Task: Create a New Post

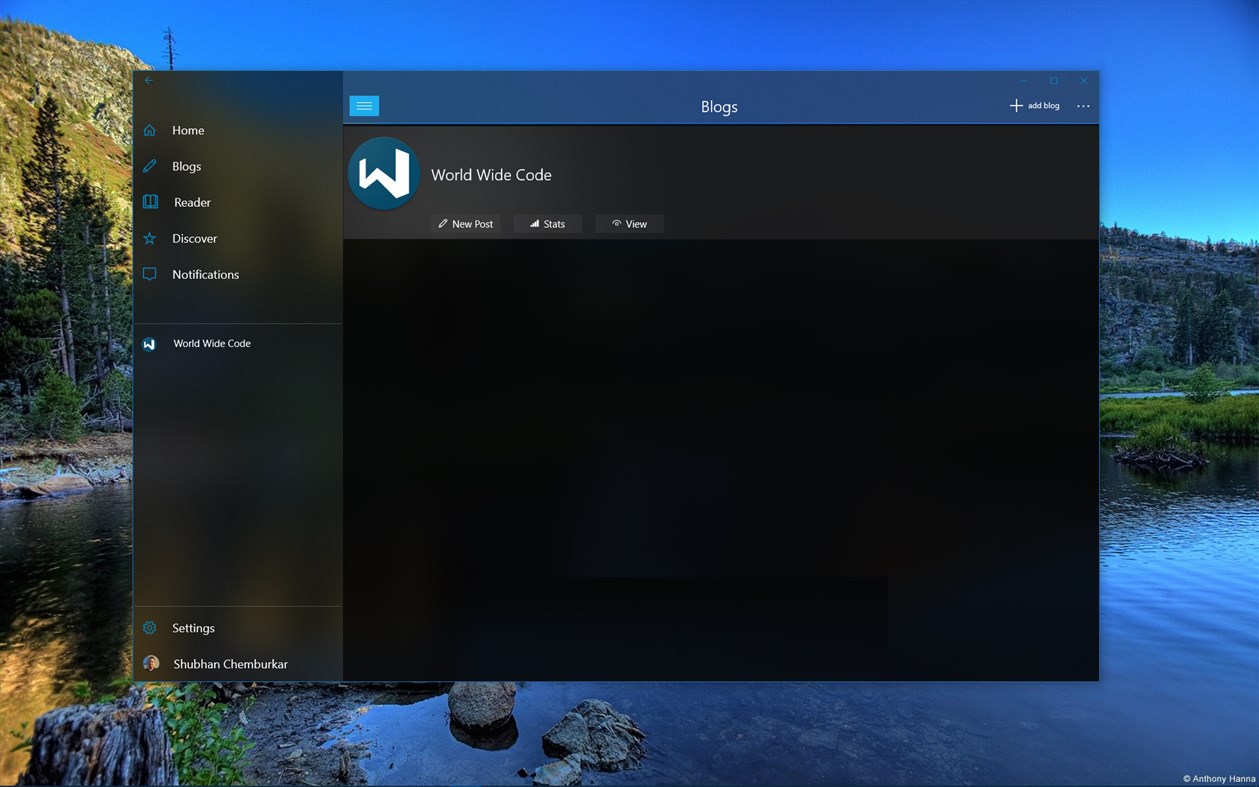Action: click(466, 223)
